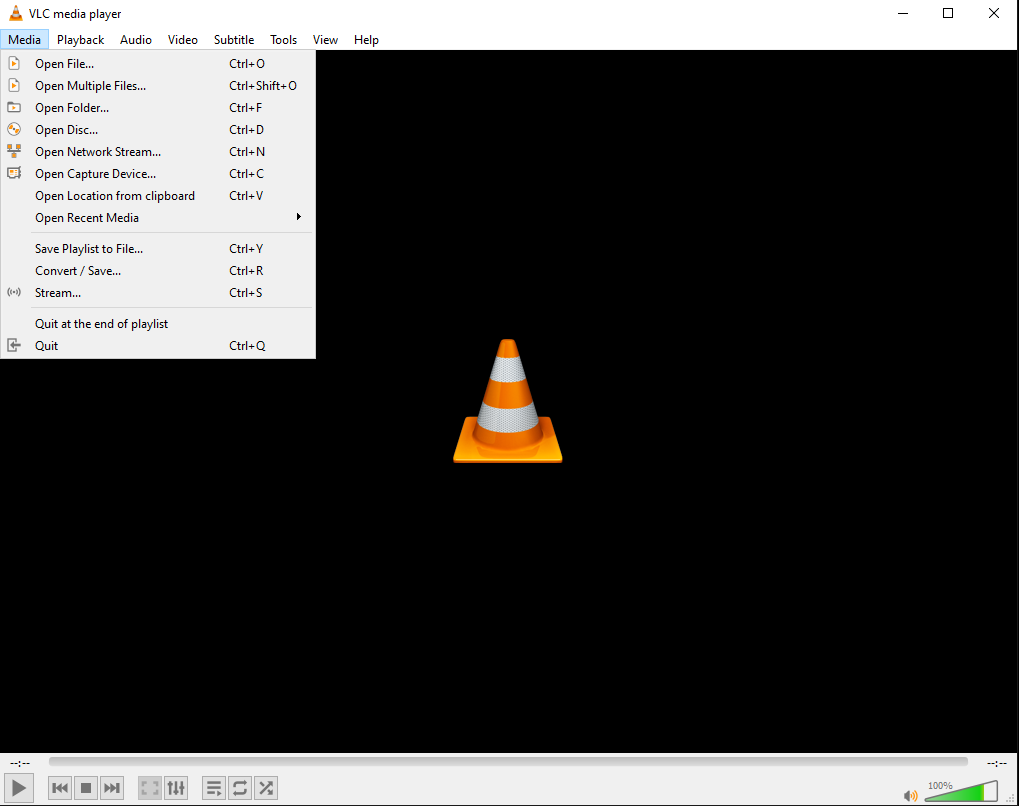This screenshot has width=1019, height=806.
Task: Select Open Capture Device... entry
Action: coord(158,174)
